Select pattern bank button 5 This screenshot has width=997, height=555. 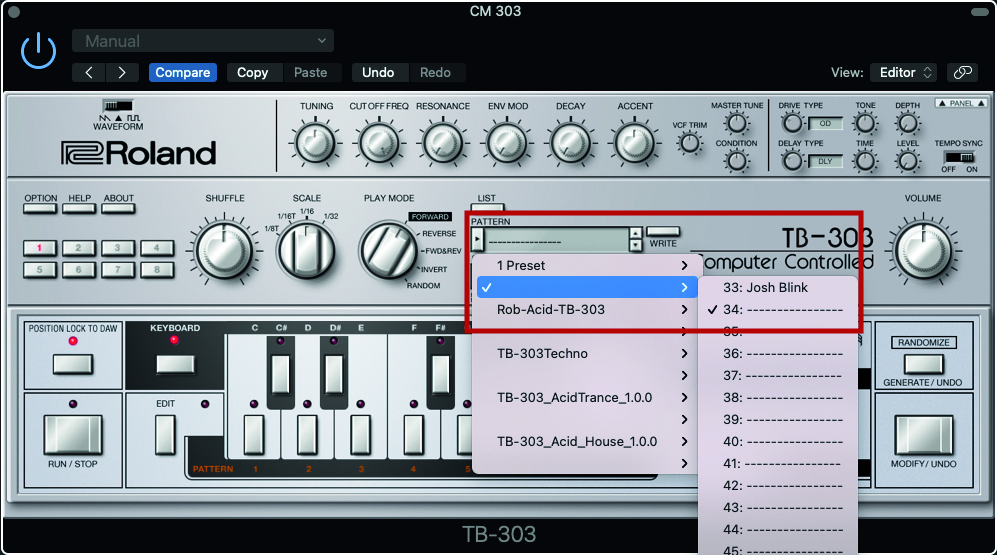pyautogui.click(x=39, y=270)
